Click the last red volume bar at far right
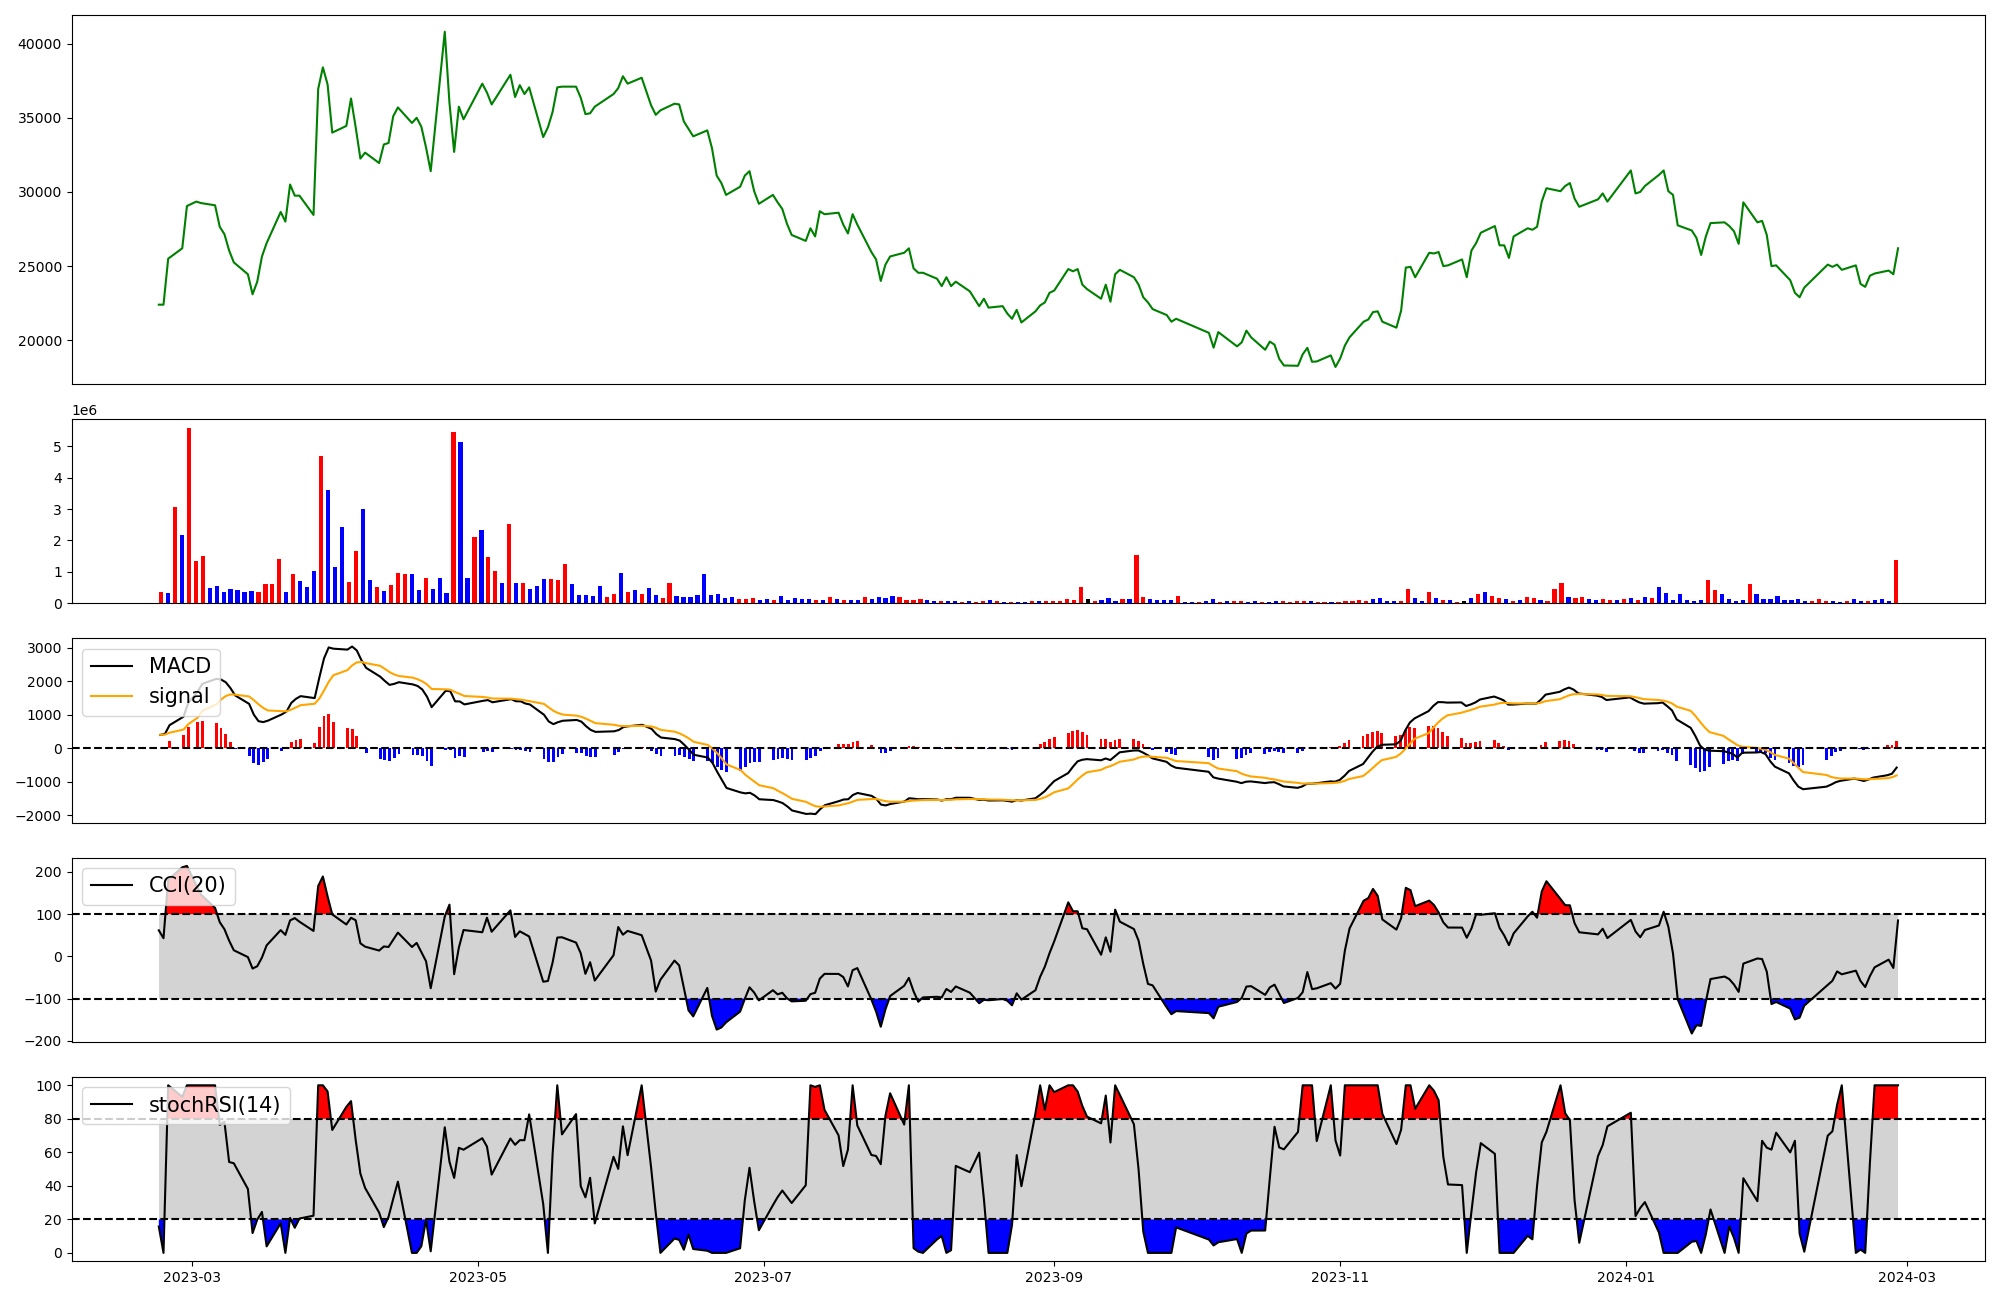This screenshot has width=2000, height=1300. 1895,582
